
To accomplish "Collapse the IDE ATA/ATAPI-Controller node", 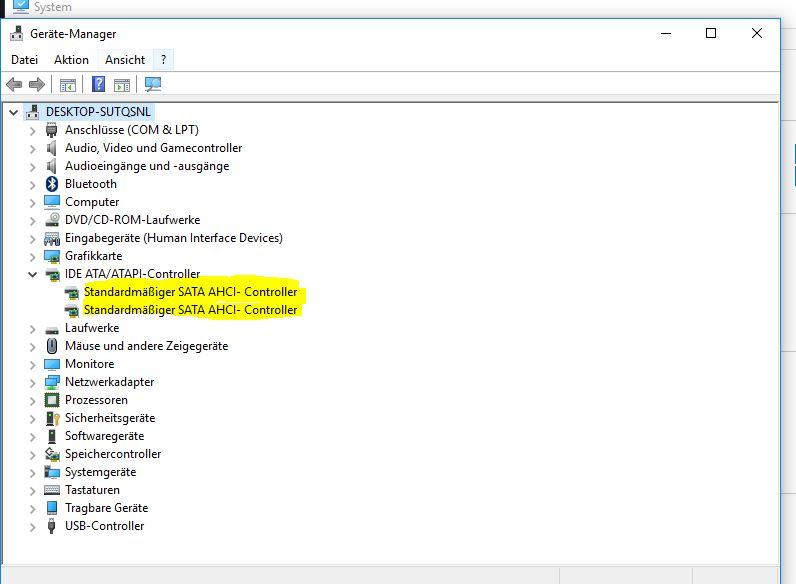I will tap(32, 274).
